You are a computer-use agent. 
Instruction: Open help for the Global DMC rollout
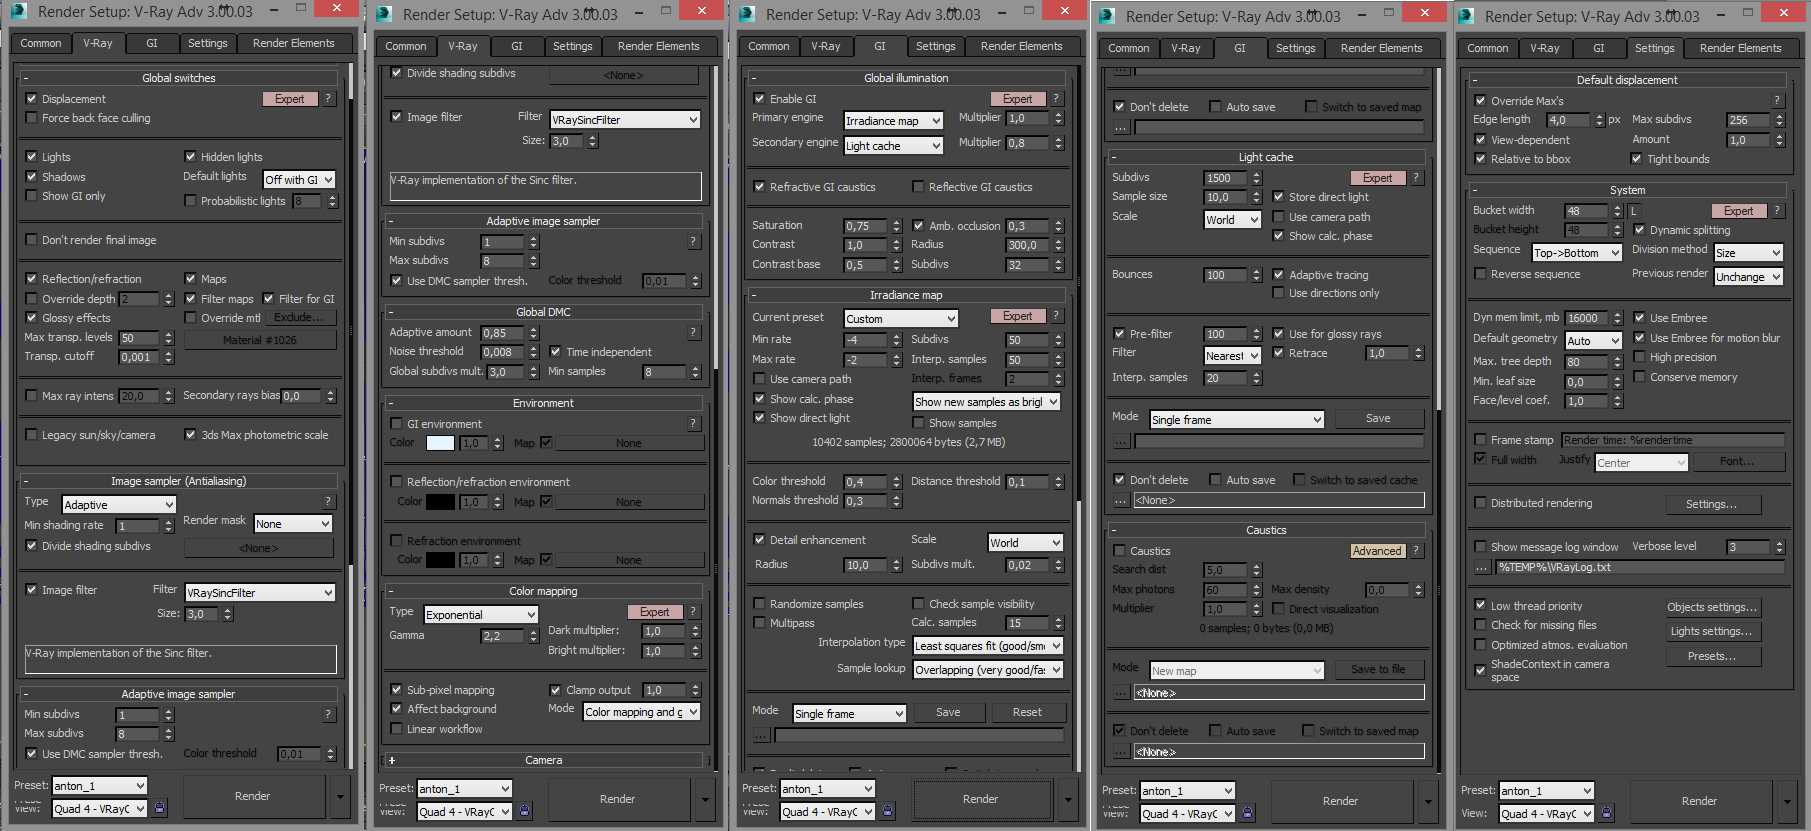693,332
